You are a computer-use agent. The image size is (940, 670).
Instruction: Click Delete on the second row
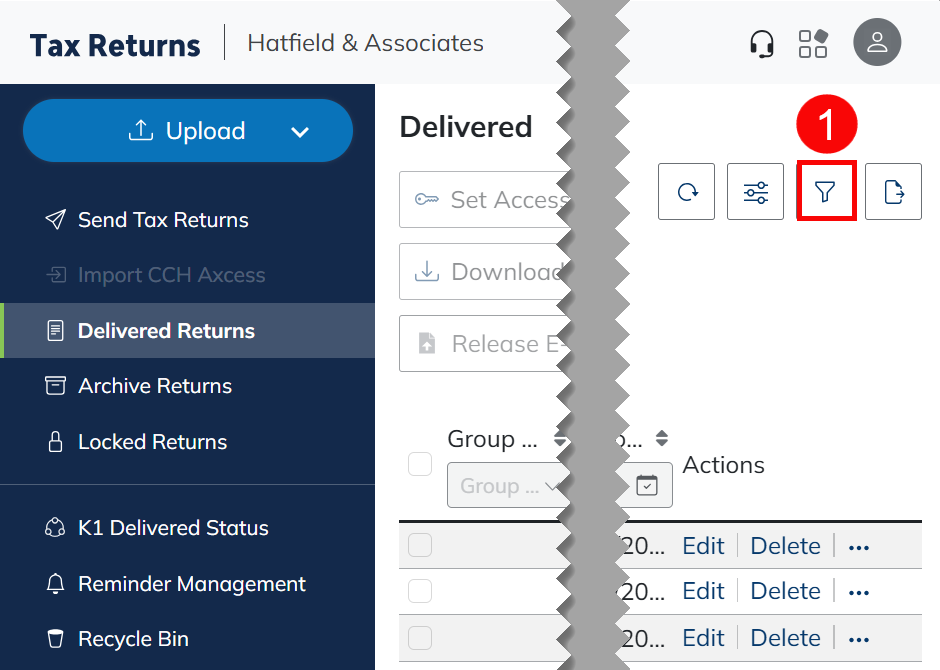point(785,591)
